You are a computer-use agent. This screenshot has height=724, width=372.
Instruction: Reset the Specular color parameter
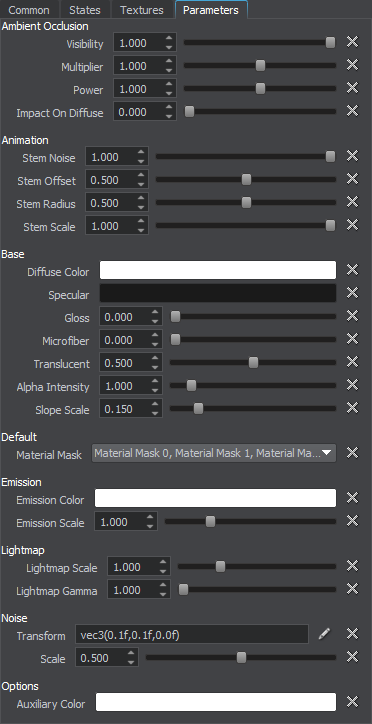pos(352,293)
